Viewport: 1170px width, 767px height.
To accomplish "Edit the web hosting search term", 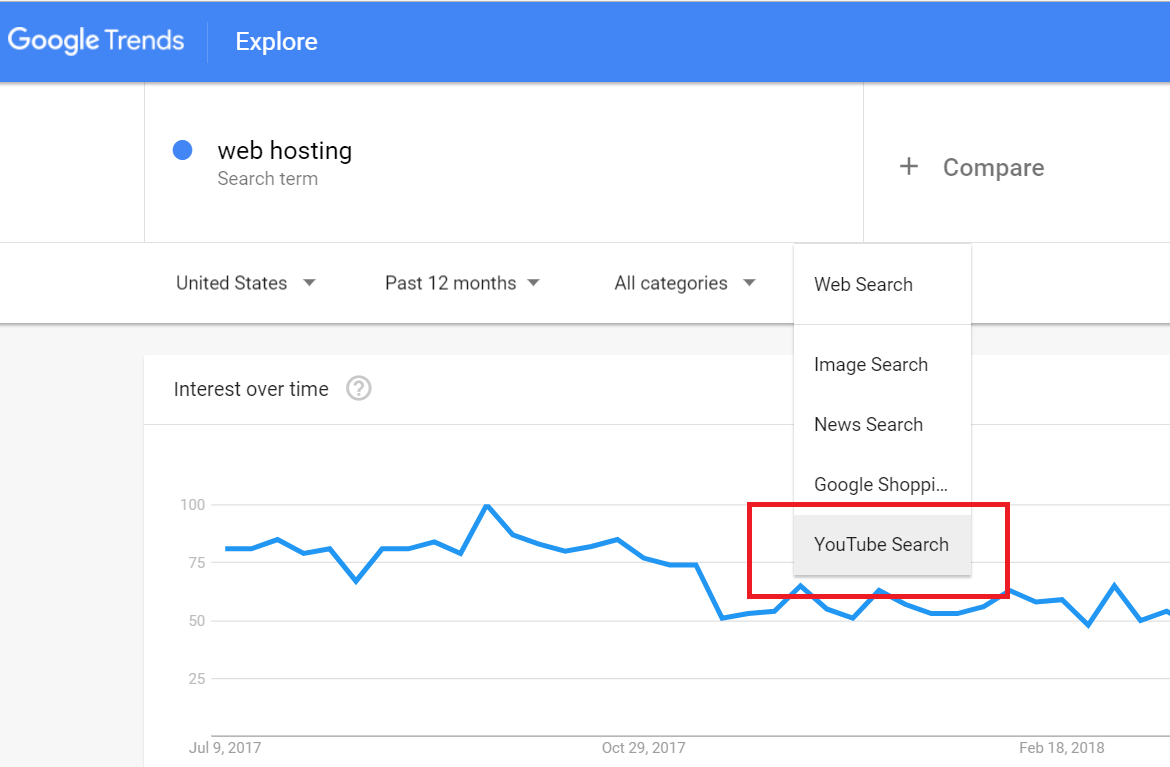I will pyautogui.click(x=284, y=151).
